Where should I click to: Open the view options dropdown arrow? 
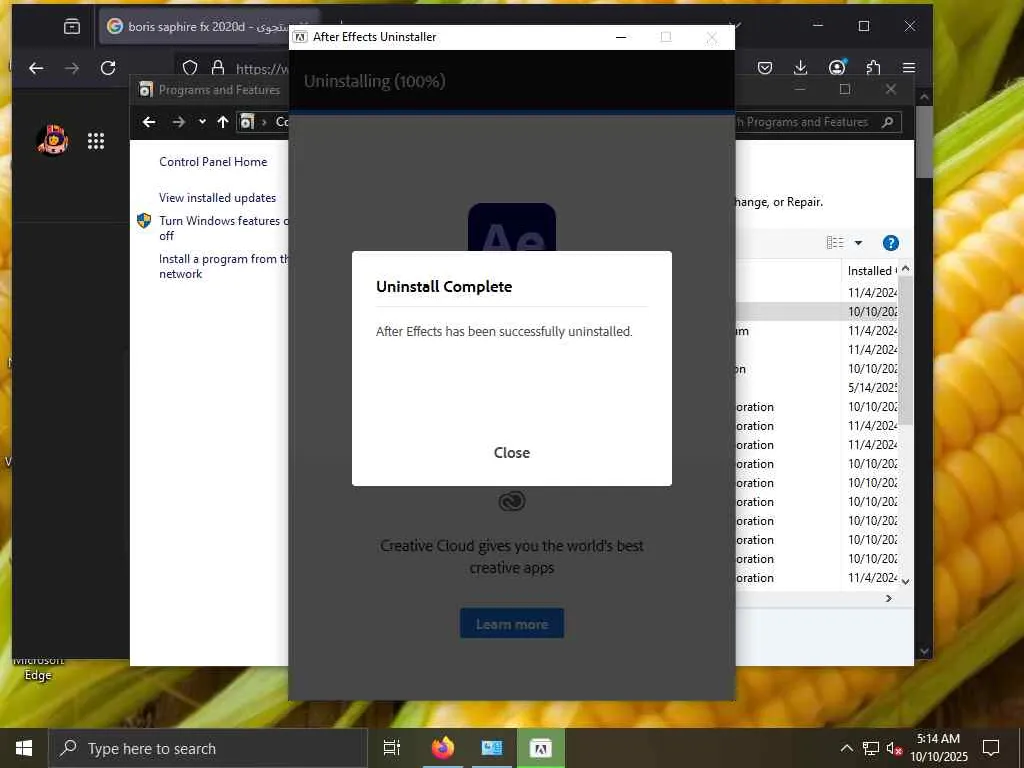click(859, 243)
